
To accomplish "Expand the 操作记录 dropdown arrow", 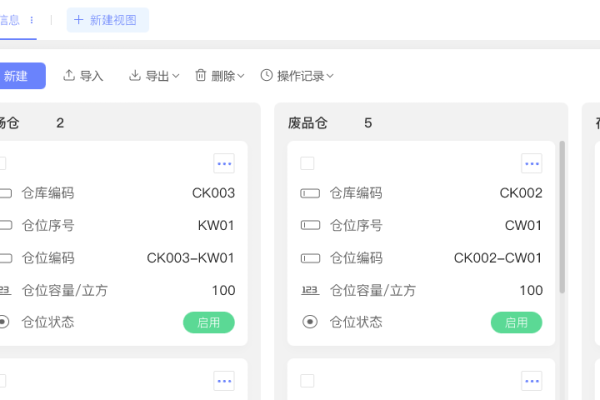I will pyautogui.click(x=330, y=76).
